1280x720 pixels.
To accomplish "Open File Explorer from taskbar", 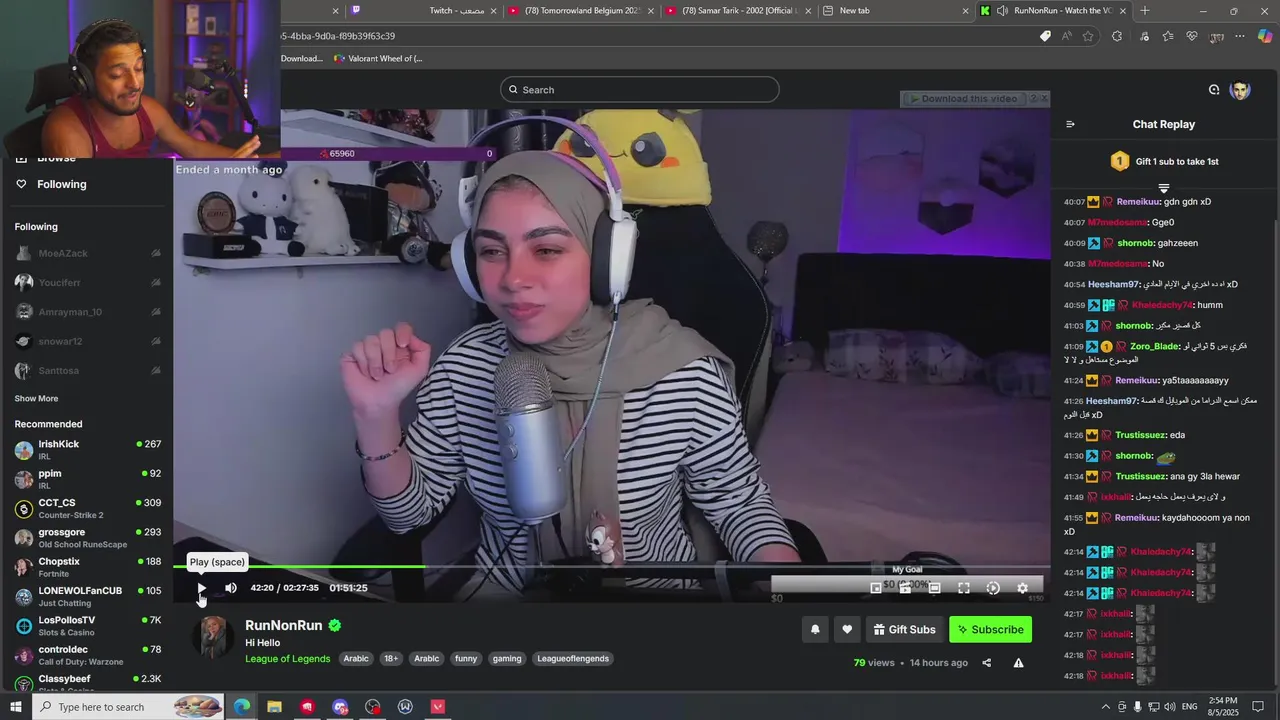I will (x=274, y=707).
